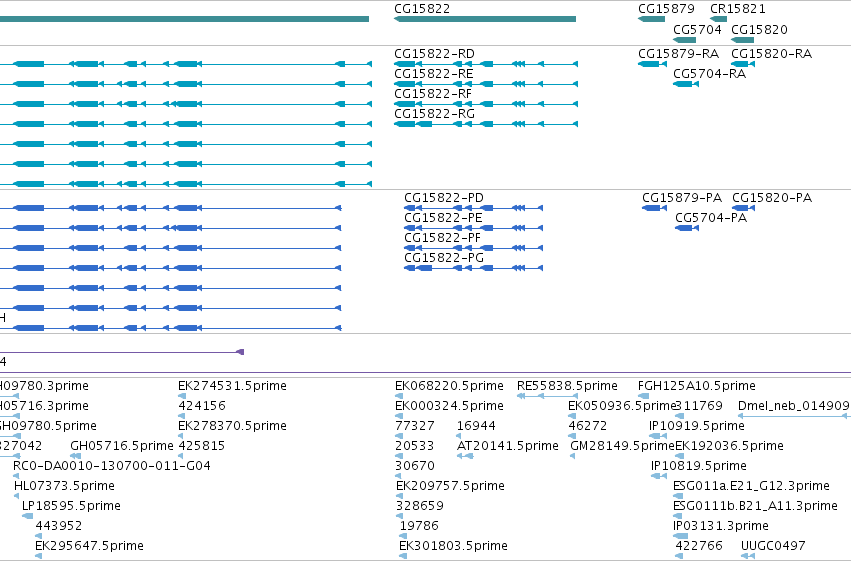Open EST IP10819.5prime

[x=699, y=466]
